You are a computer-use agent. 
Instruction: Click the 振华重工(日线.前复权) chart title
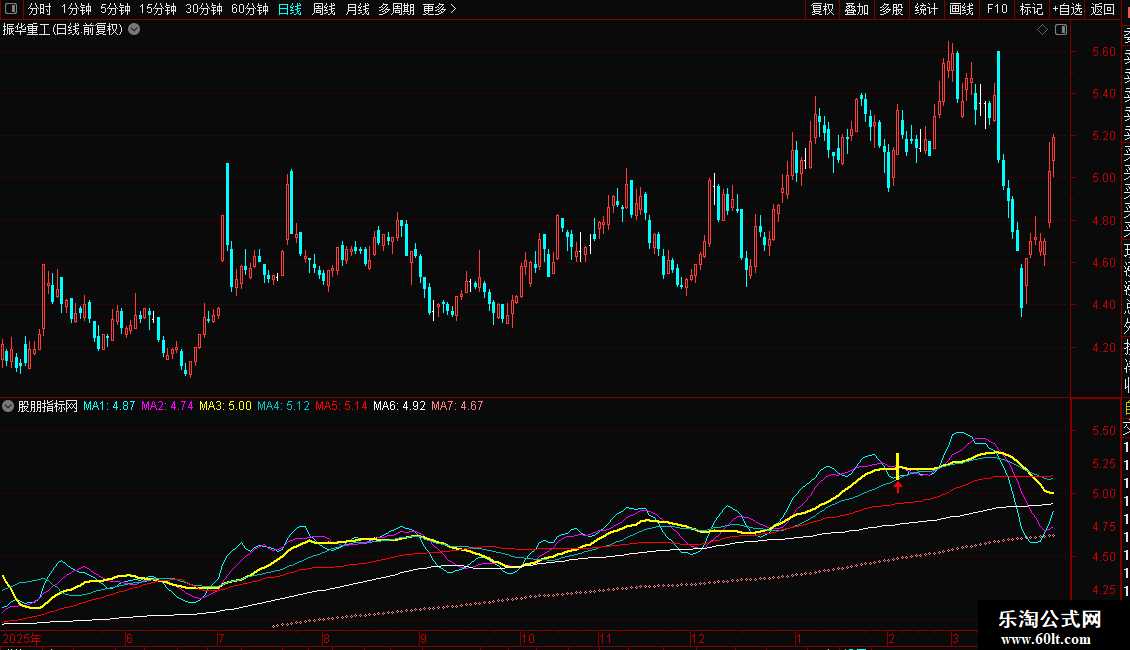click(63, 30)
